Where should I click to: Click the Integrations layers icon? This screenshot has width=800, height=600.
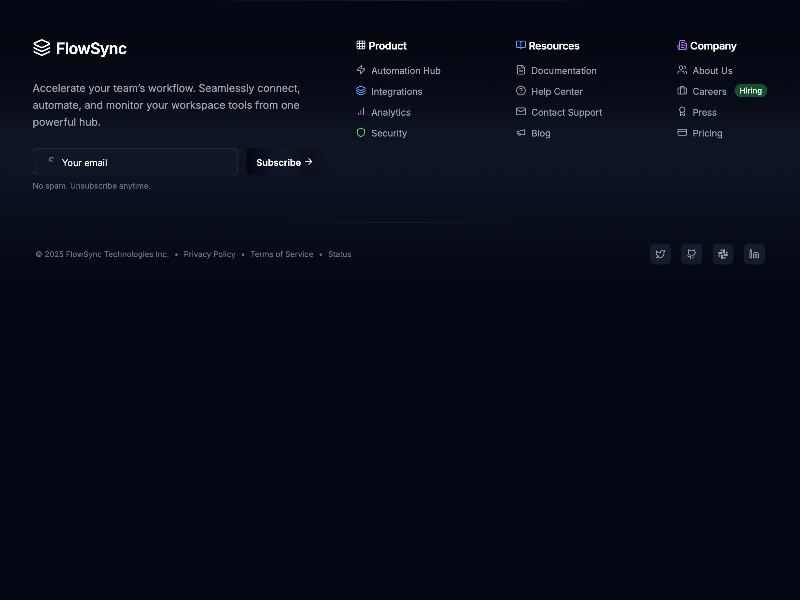point(361,91)
